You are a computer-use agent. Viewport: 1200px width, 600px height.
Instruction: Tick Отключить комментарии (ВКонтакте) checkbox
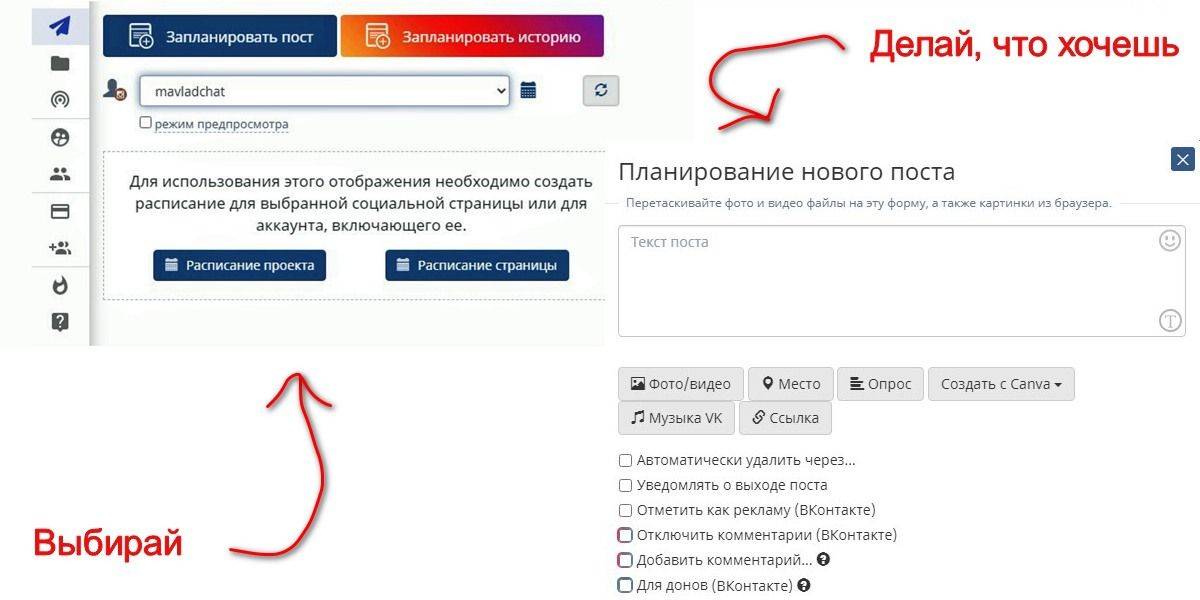point(625,535)
